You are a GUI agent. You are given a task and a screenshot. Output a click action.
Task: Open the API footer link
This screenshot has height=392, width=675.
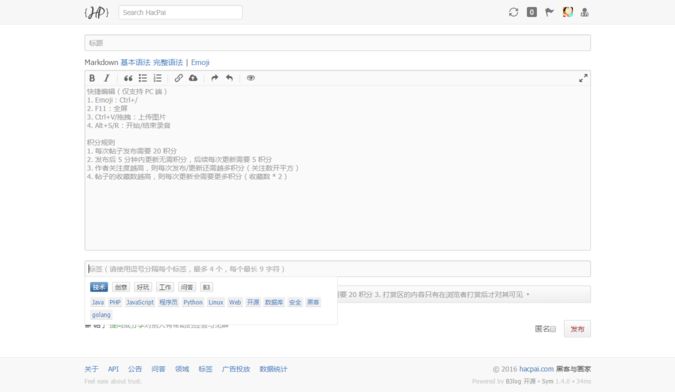(x=113, y=369)
